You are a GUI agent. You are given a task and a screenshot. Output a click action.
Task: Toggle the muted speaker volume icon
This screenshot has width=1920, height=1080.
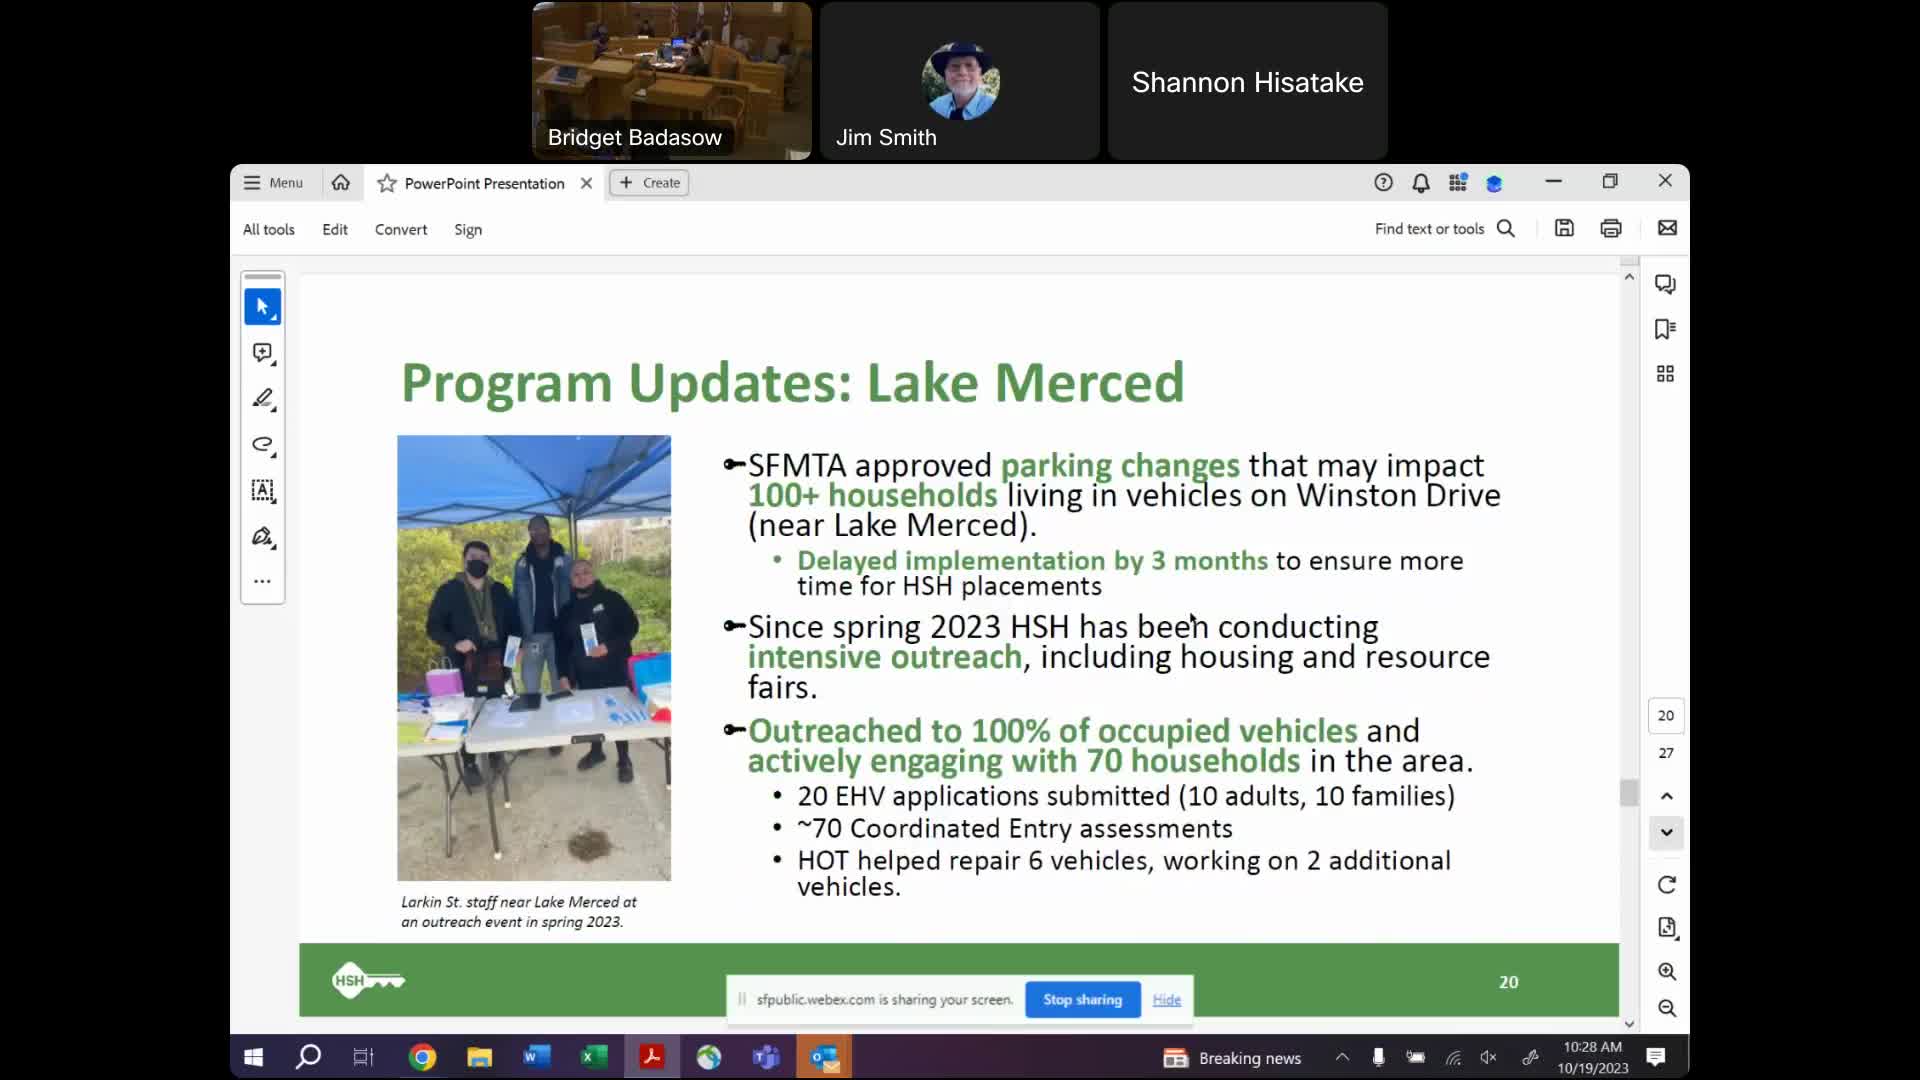[1488, 1057]
